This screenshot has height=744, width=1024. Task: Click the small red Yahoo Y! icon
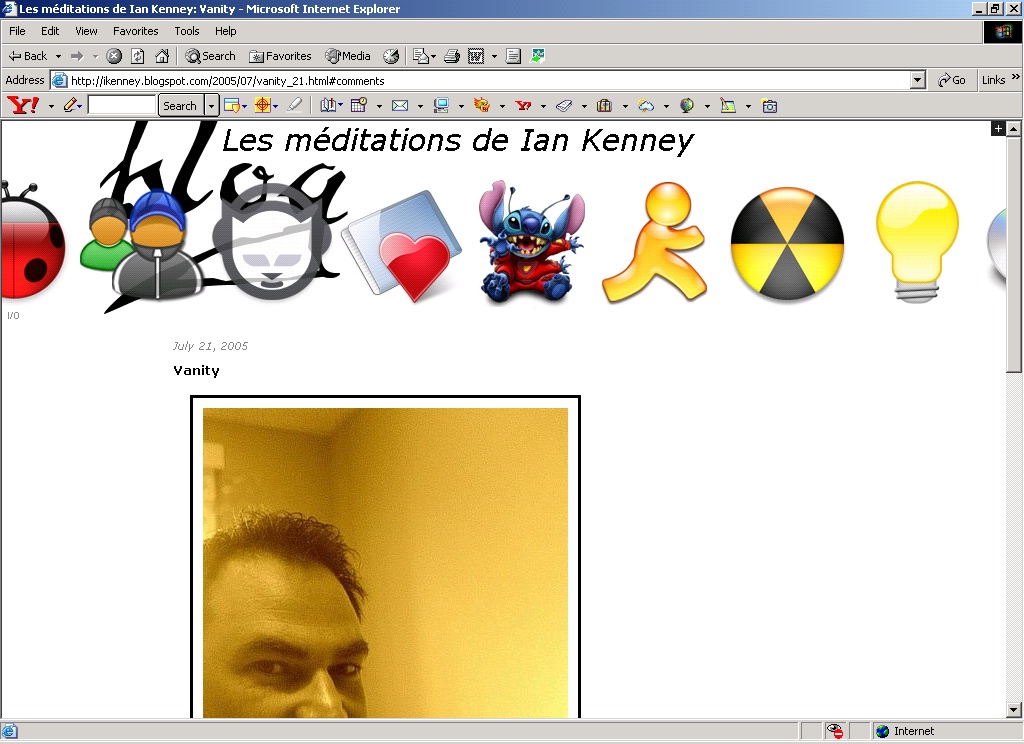click(523, 105)
